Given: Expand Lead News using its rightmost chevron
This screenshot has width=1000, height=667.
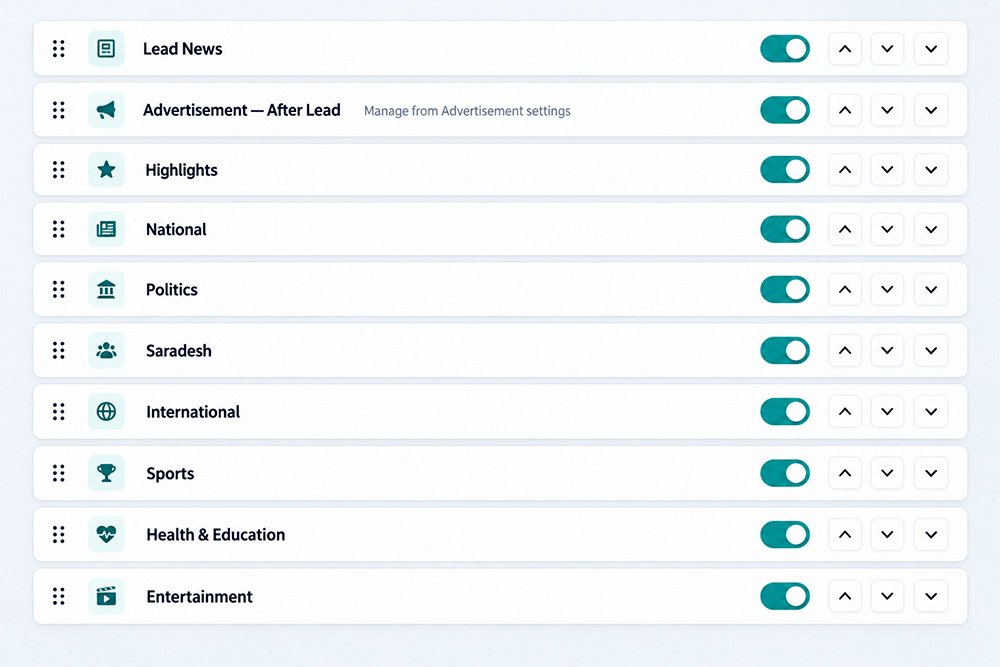Looking at the screenshot, I should [931, 48].
